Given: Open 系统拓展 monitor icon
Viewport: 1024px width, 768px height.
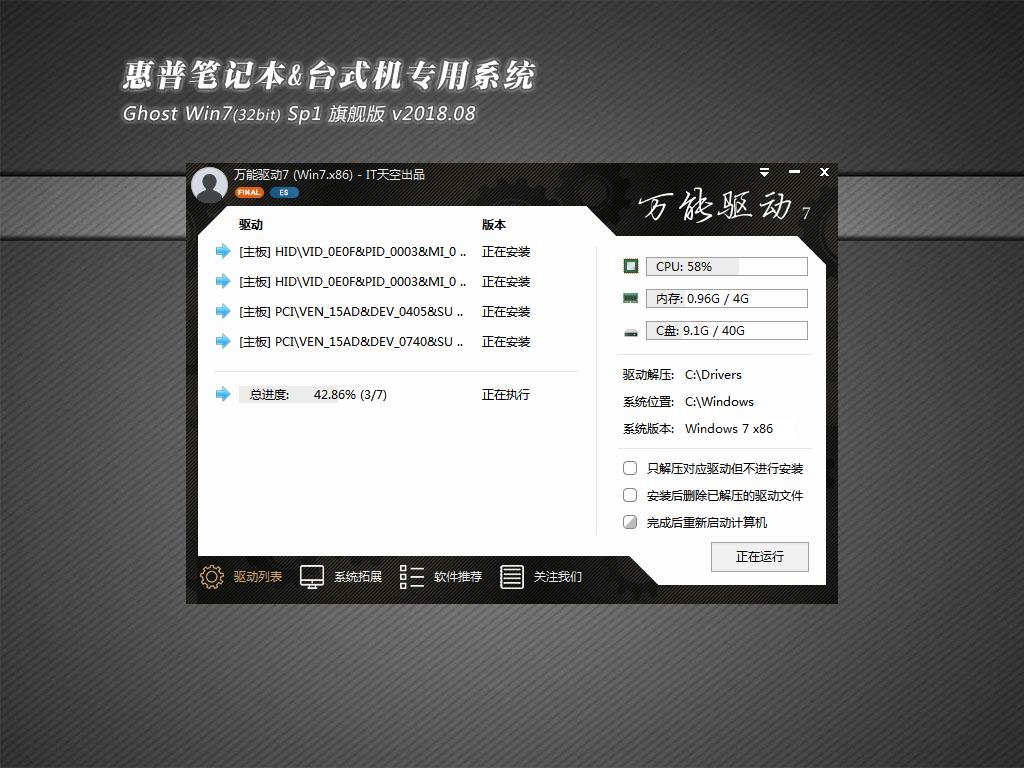Looking at the screenshot, I should click(310, 577).
